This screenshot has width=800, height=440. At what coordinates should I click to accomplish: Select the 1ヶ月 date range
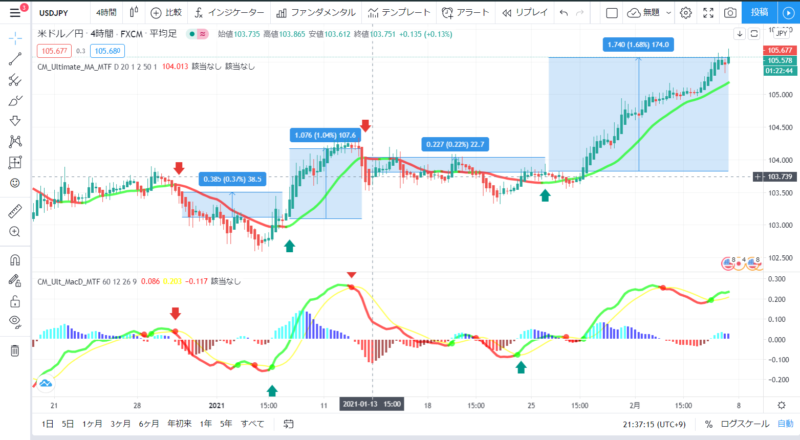point(92,424)
